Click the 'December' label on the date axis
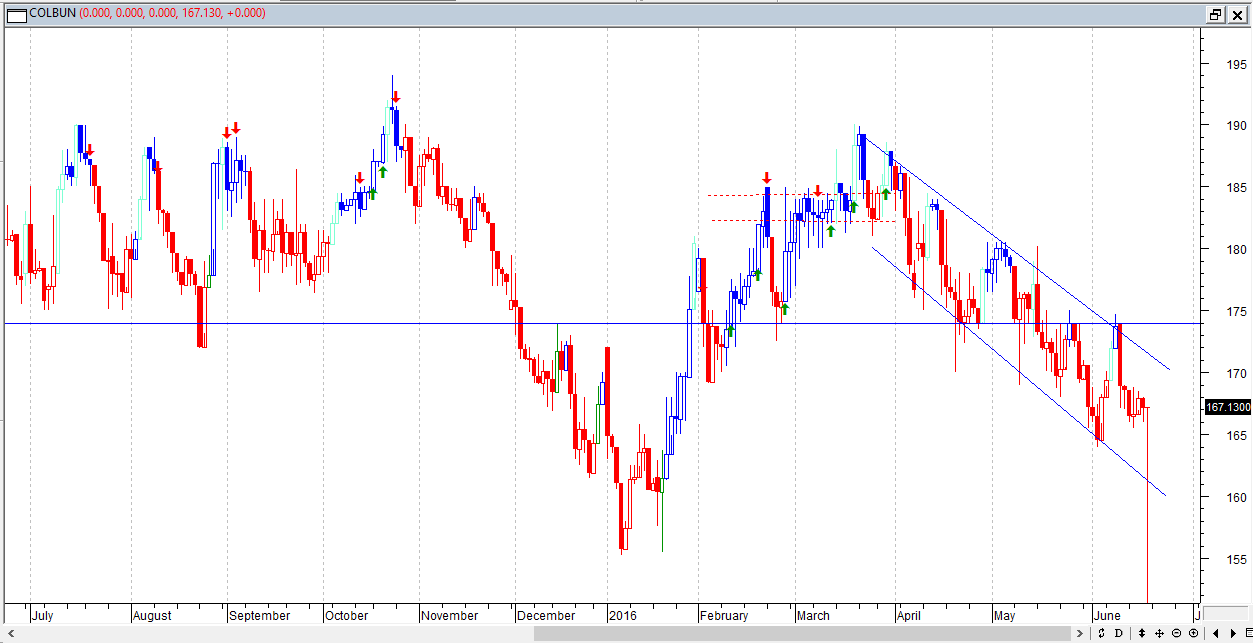 tap(547, 615)
